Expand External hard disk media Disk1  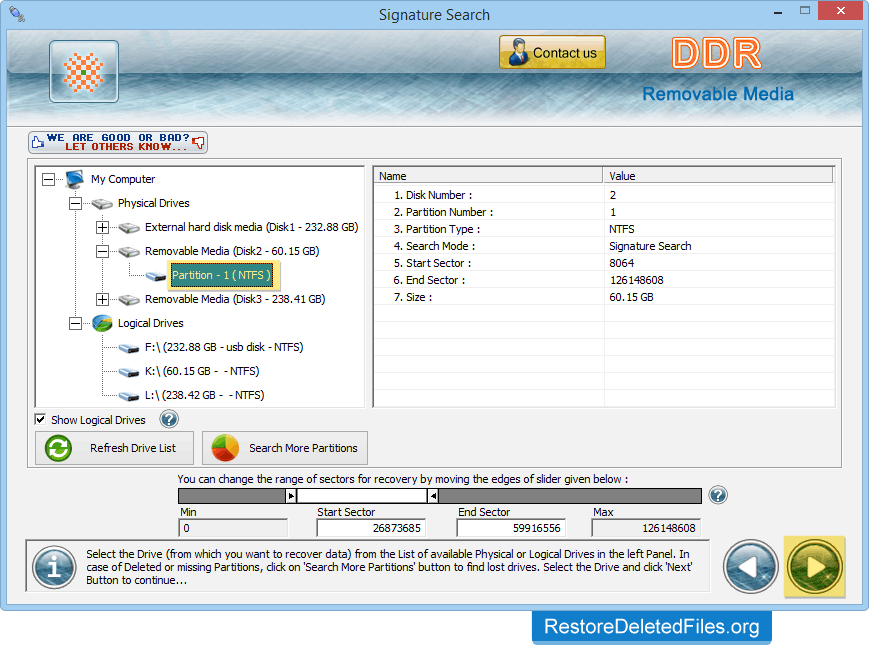point(102,227)
